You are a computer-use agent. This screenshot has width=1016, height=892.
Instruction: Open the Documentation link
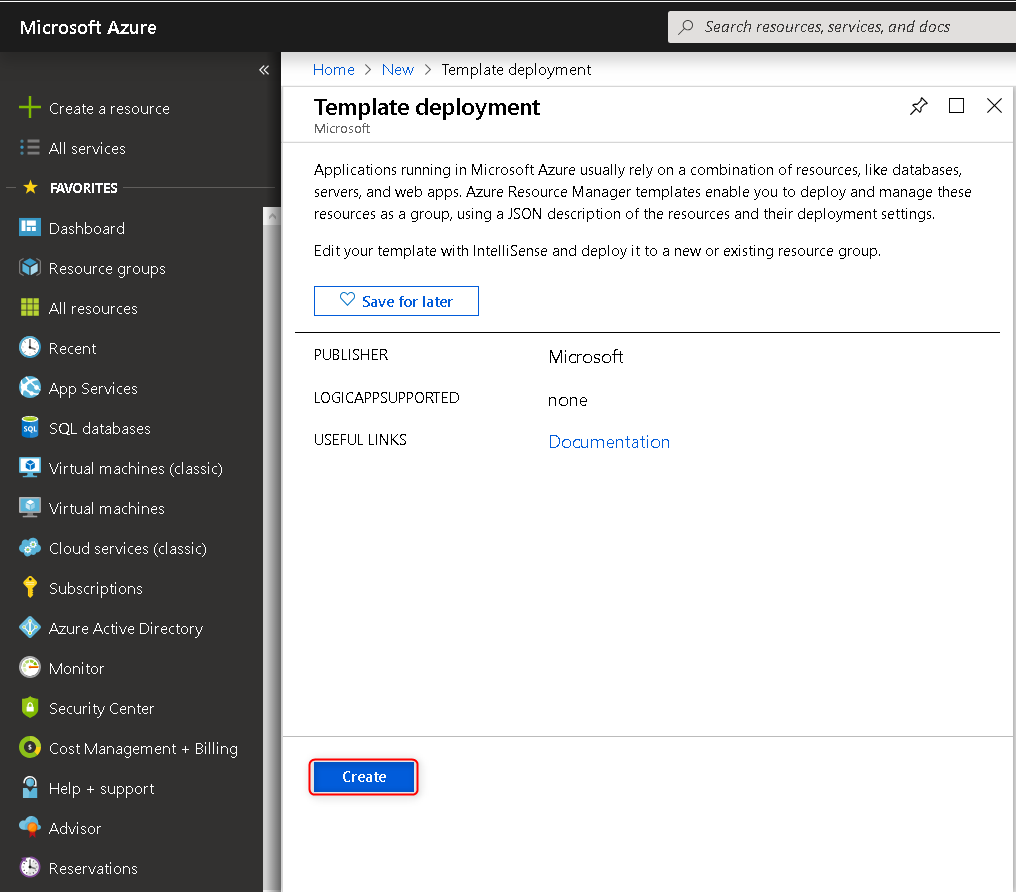coord(609,442)
